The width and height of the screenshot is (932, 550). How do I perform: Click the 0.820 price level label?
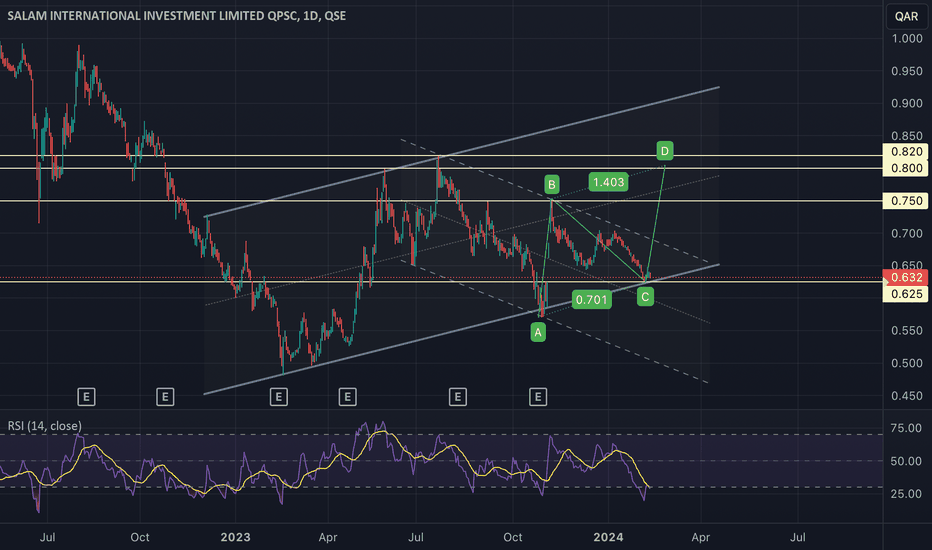coord(906,152)
